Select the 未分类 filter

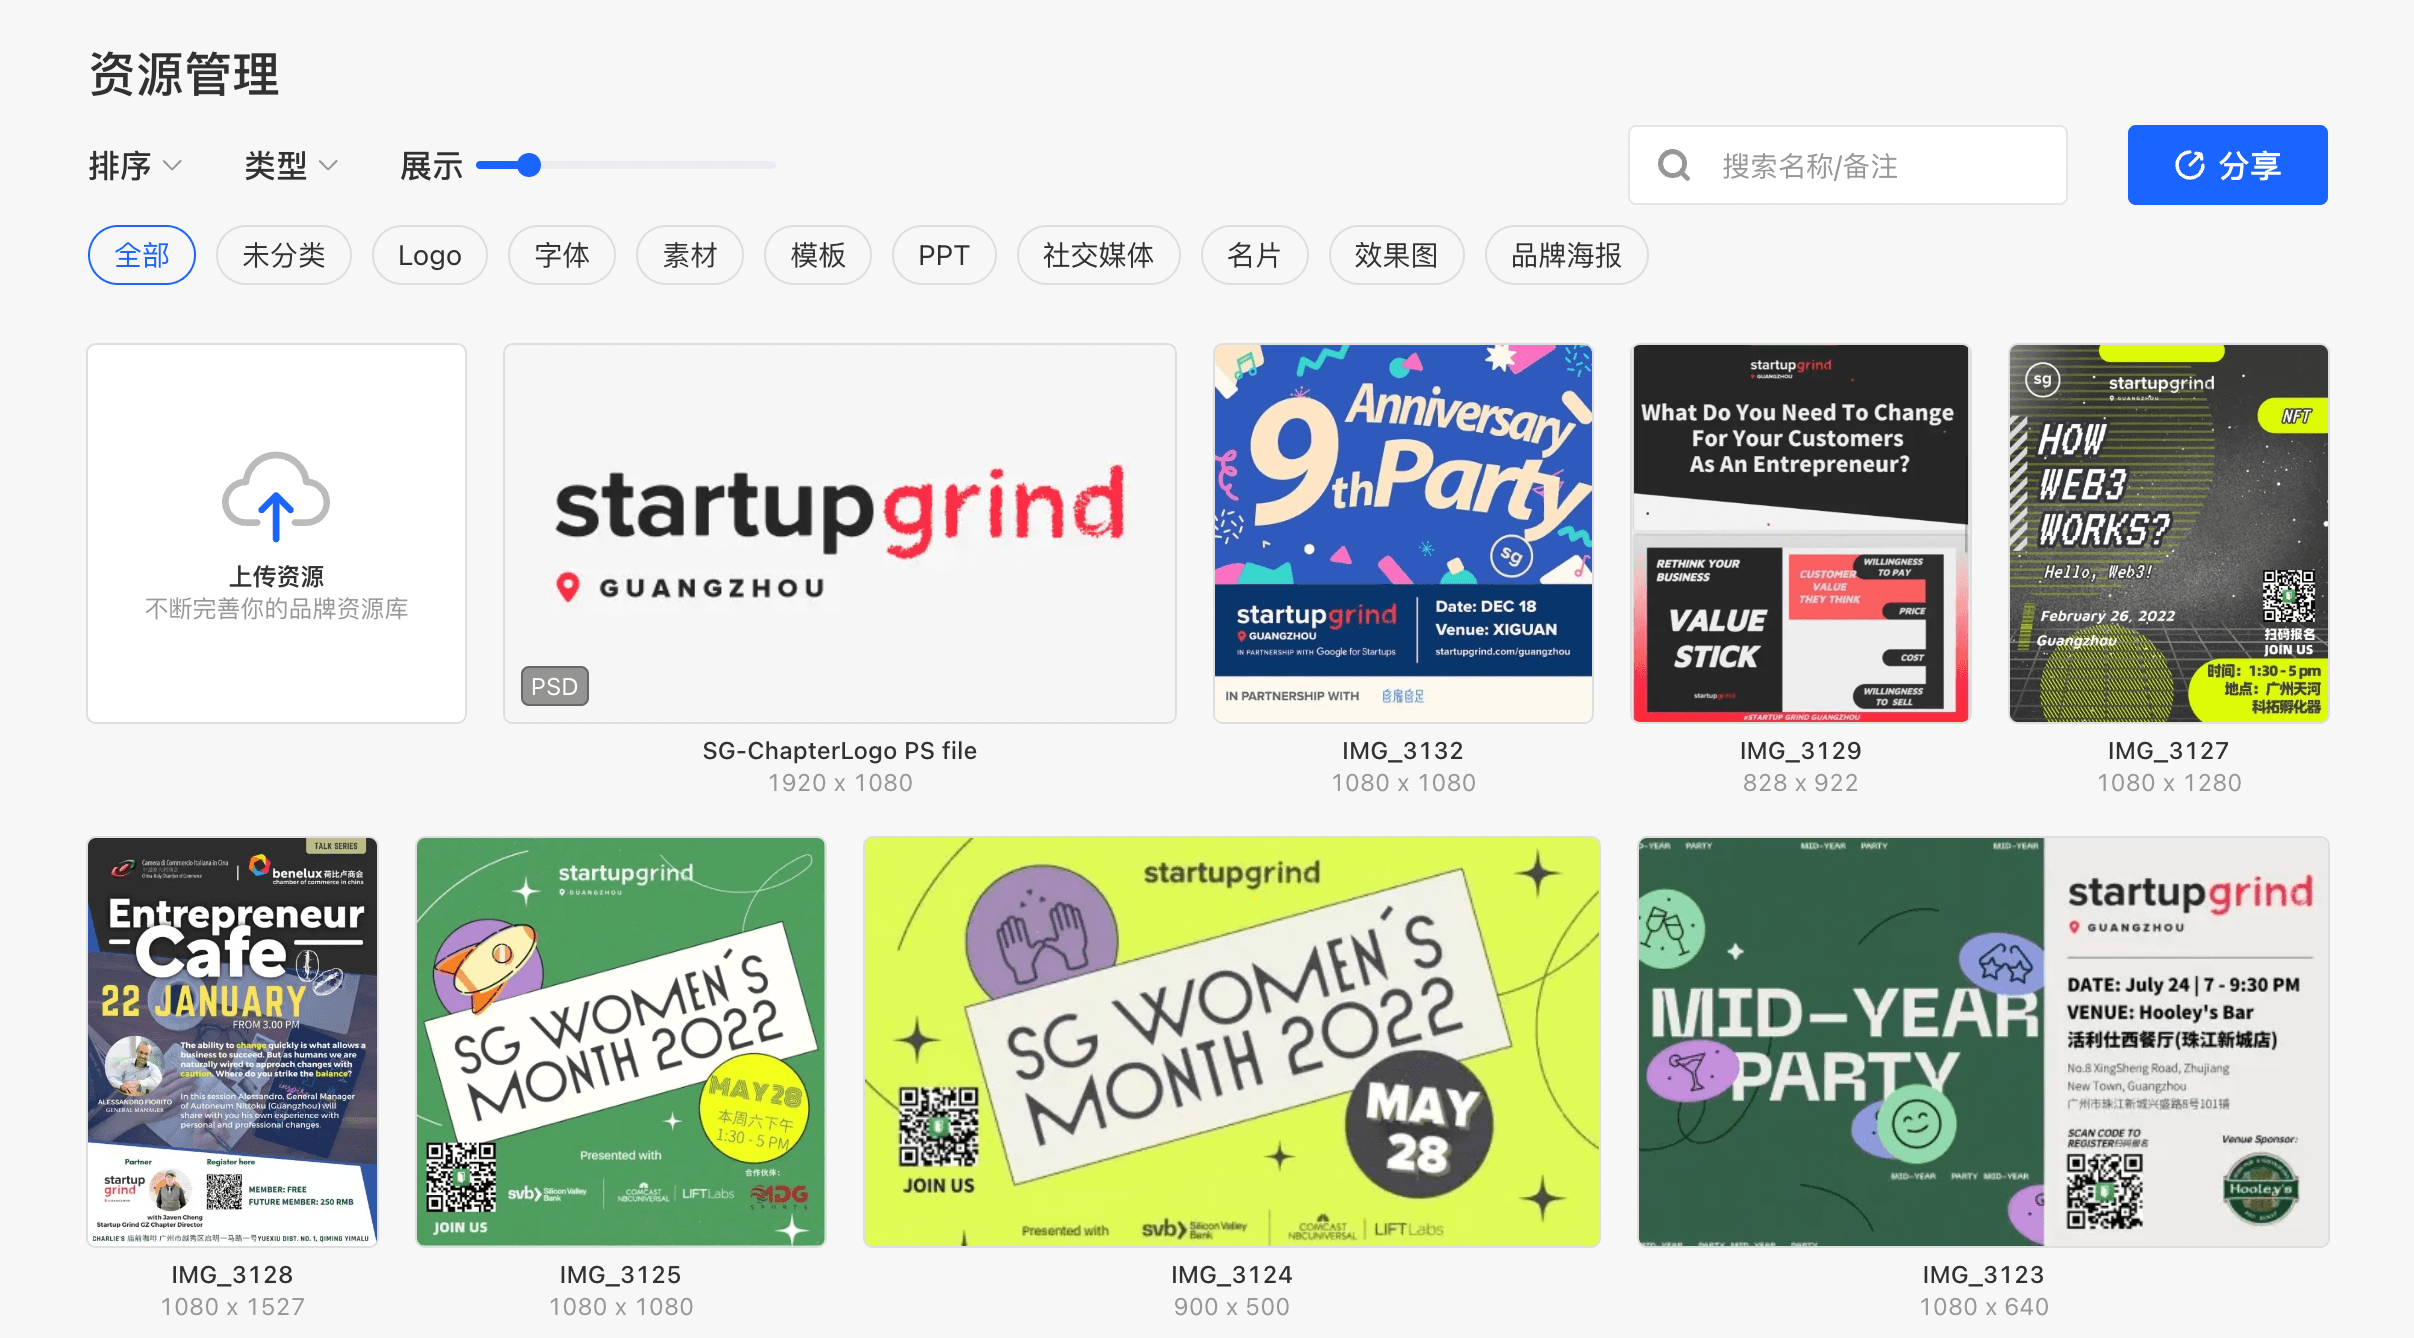point(284,255)
